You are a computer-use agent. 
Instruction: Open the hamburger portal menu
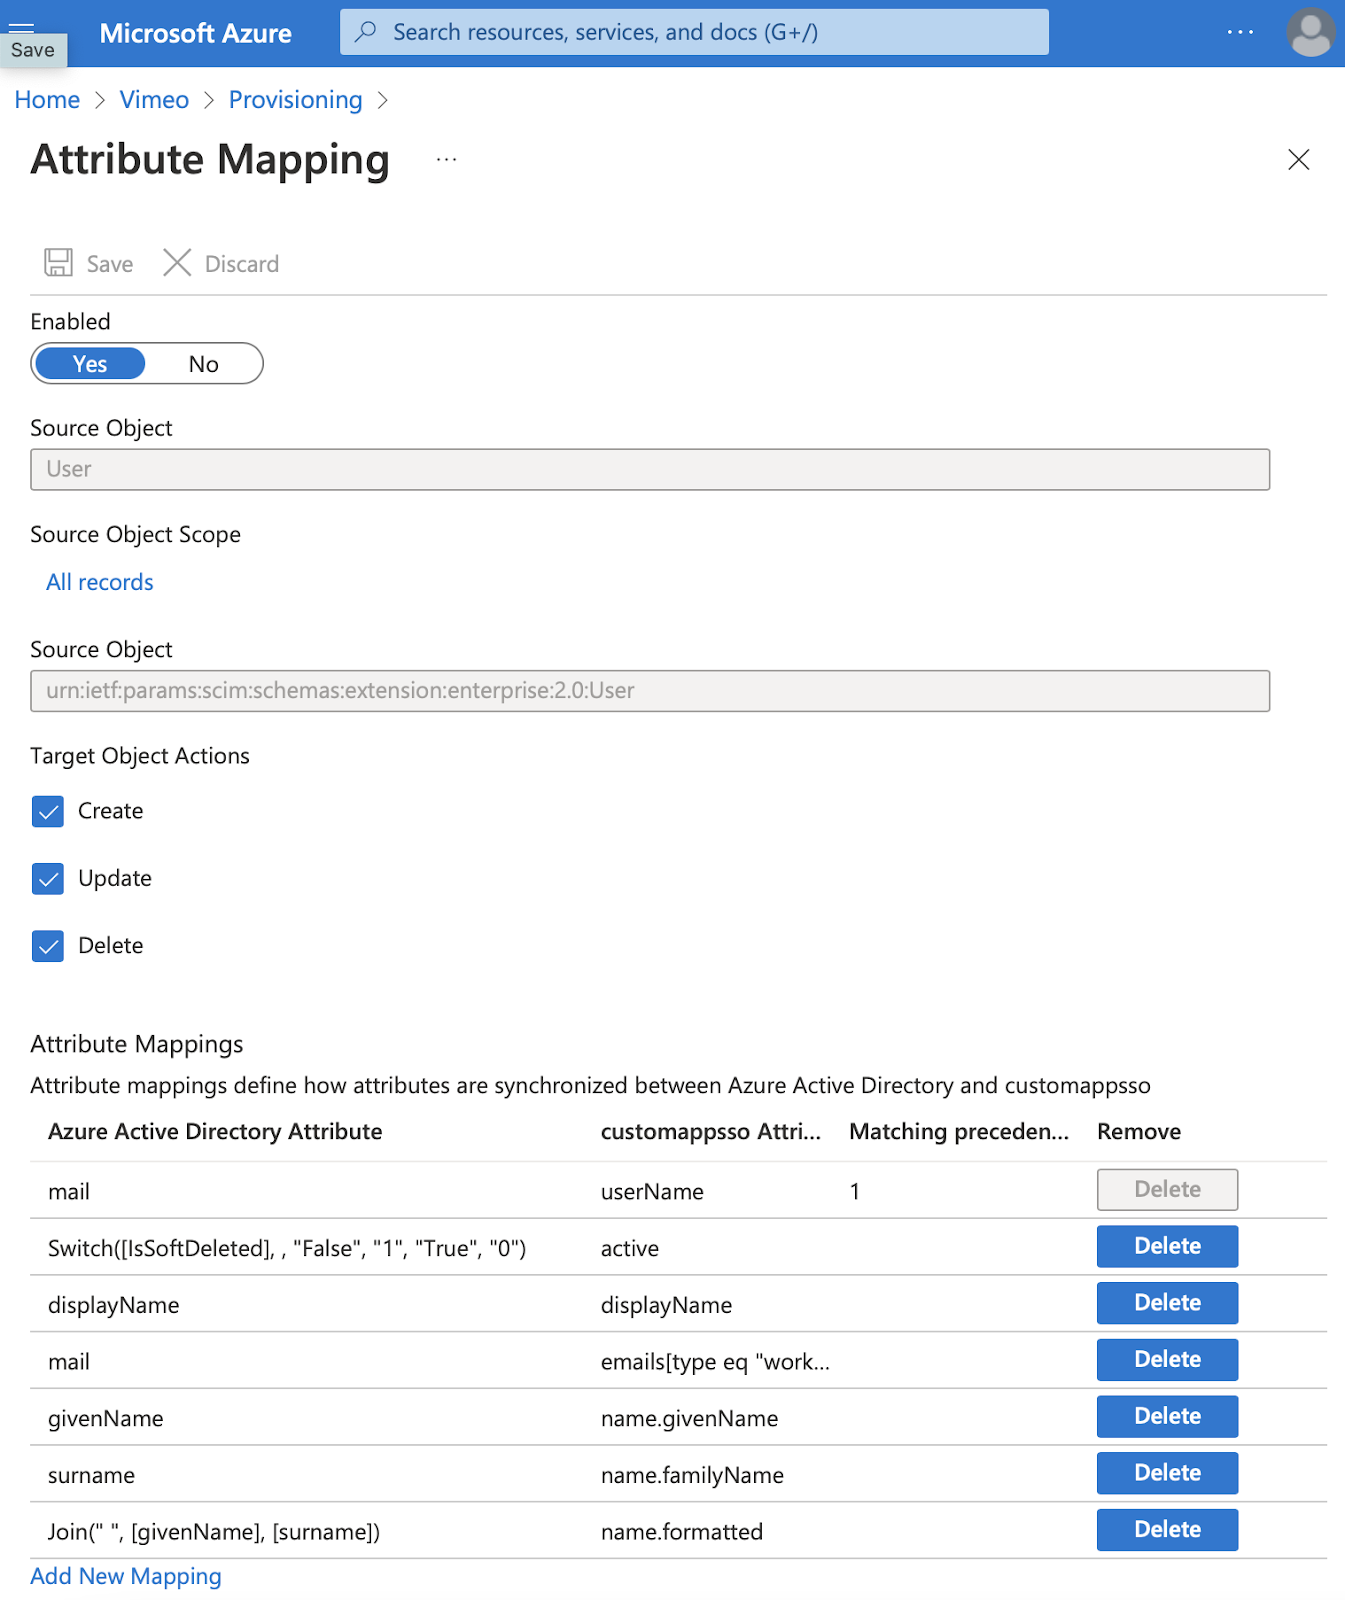(22, 26)
